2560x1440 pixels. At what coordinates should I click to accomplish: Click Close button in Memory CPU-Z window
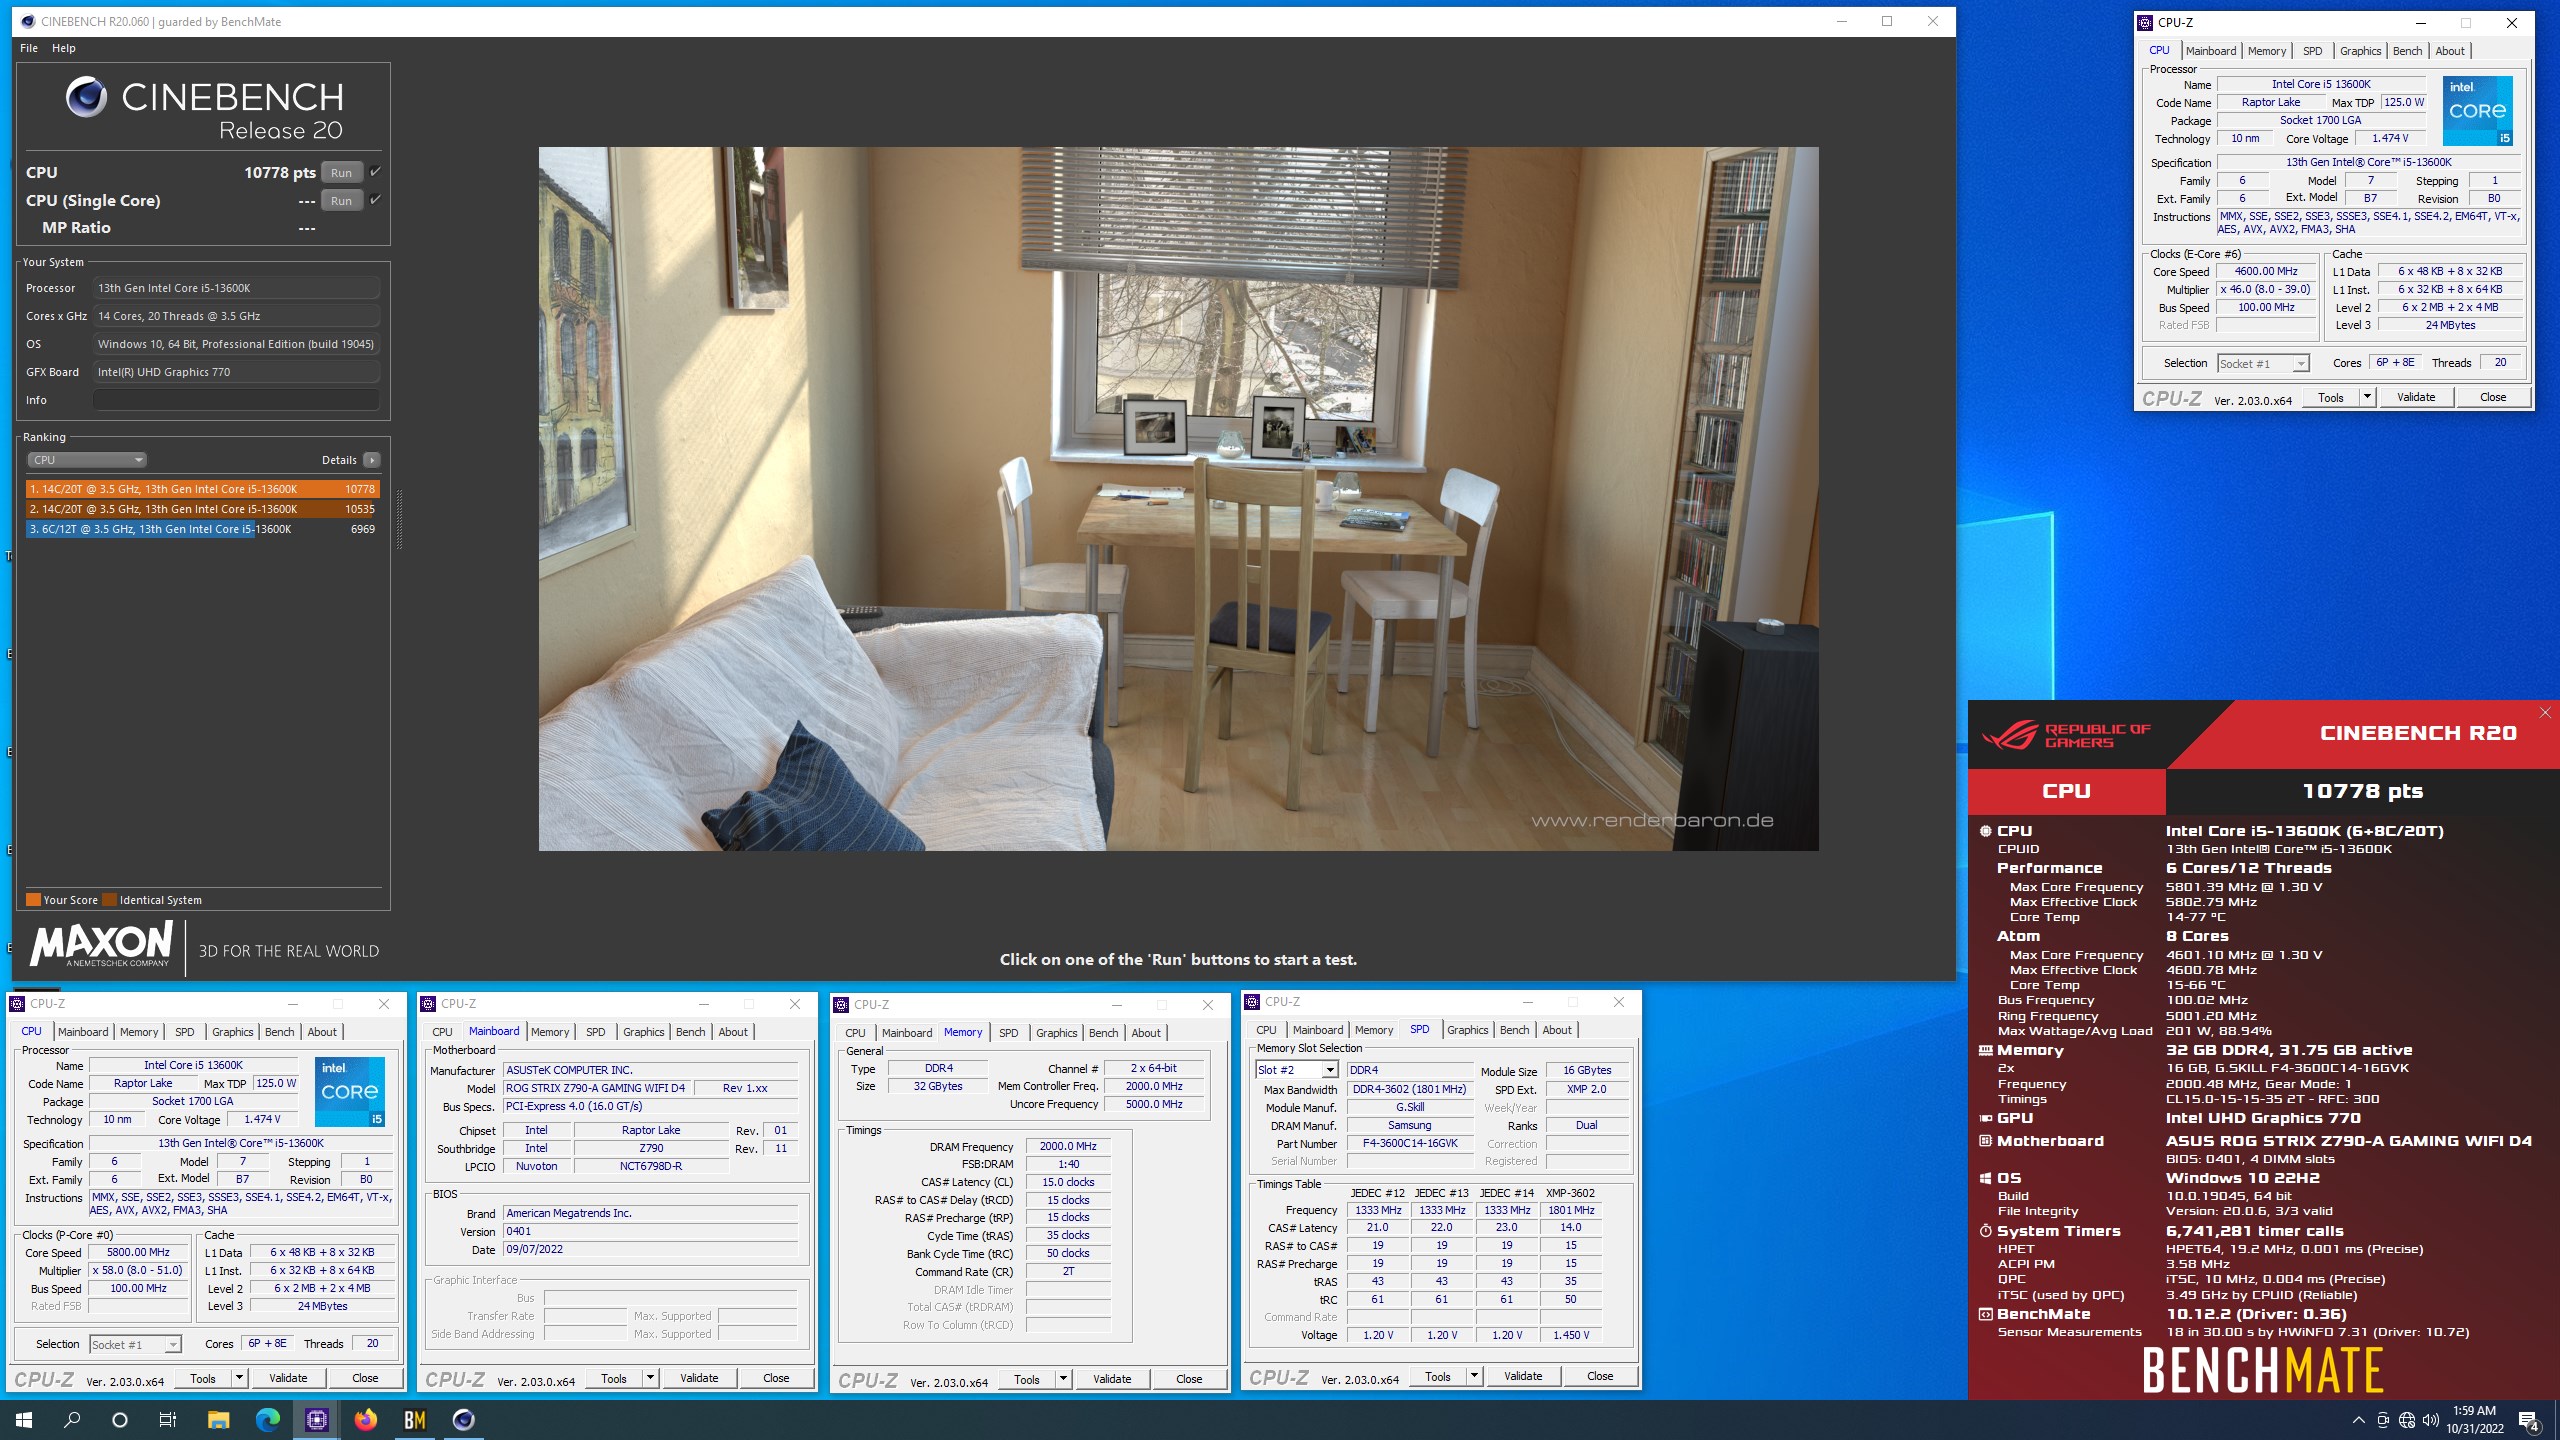(1189, 1379)
